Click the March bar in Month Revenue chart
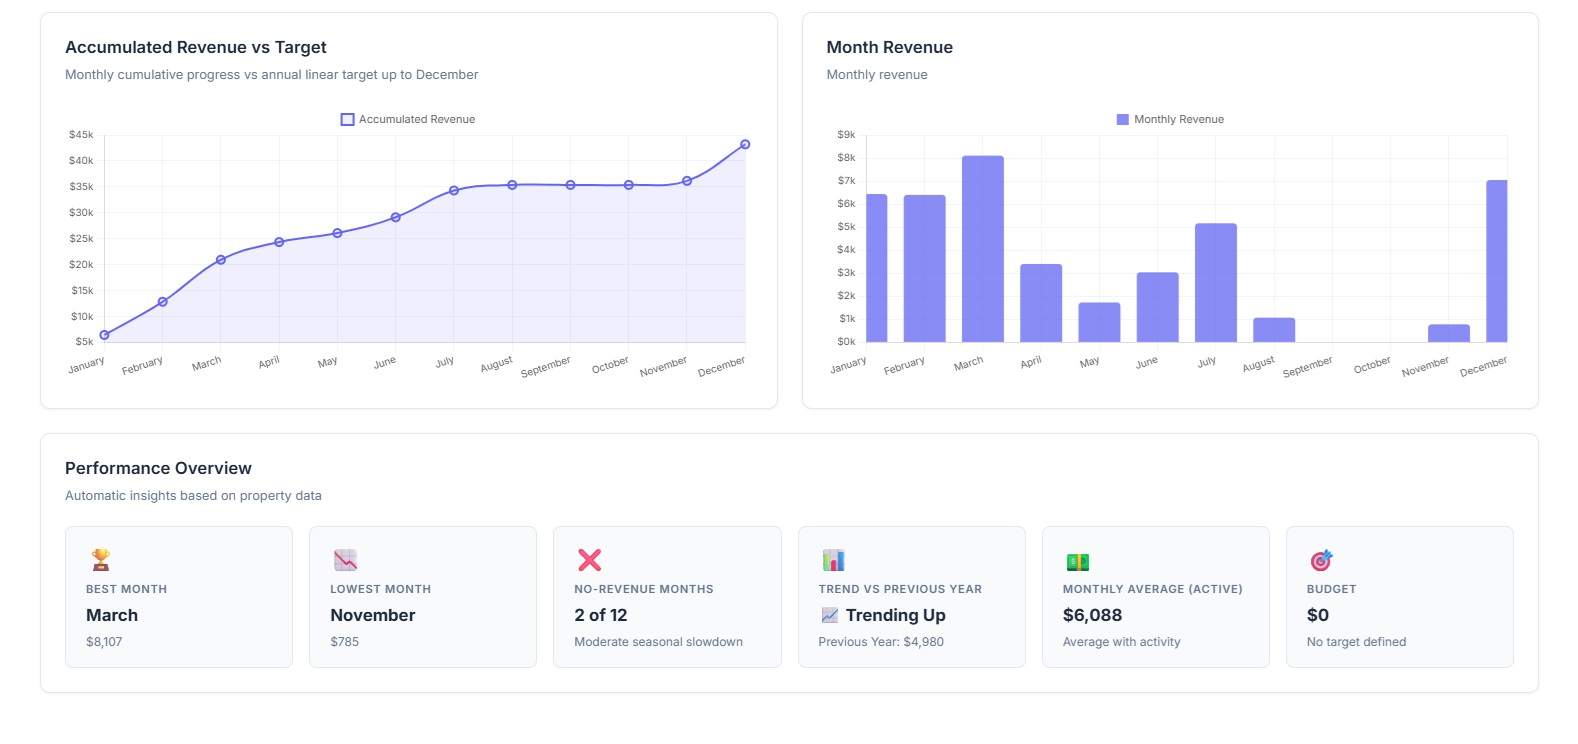The image size is (1578, 744). [x=983, y=249]
